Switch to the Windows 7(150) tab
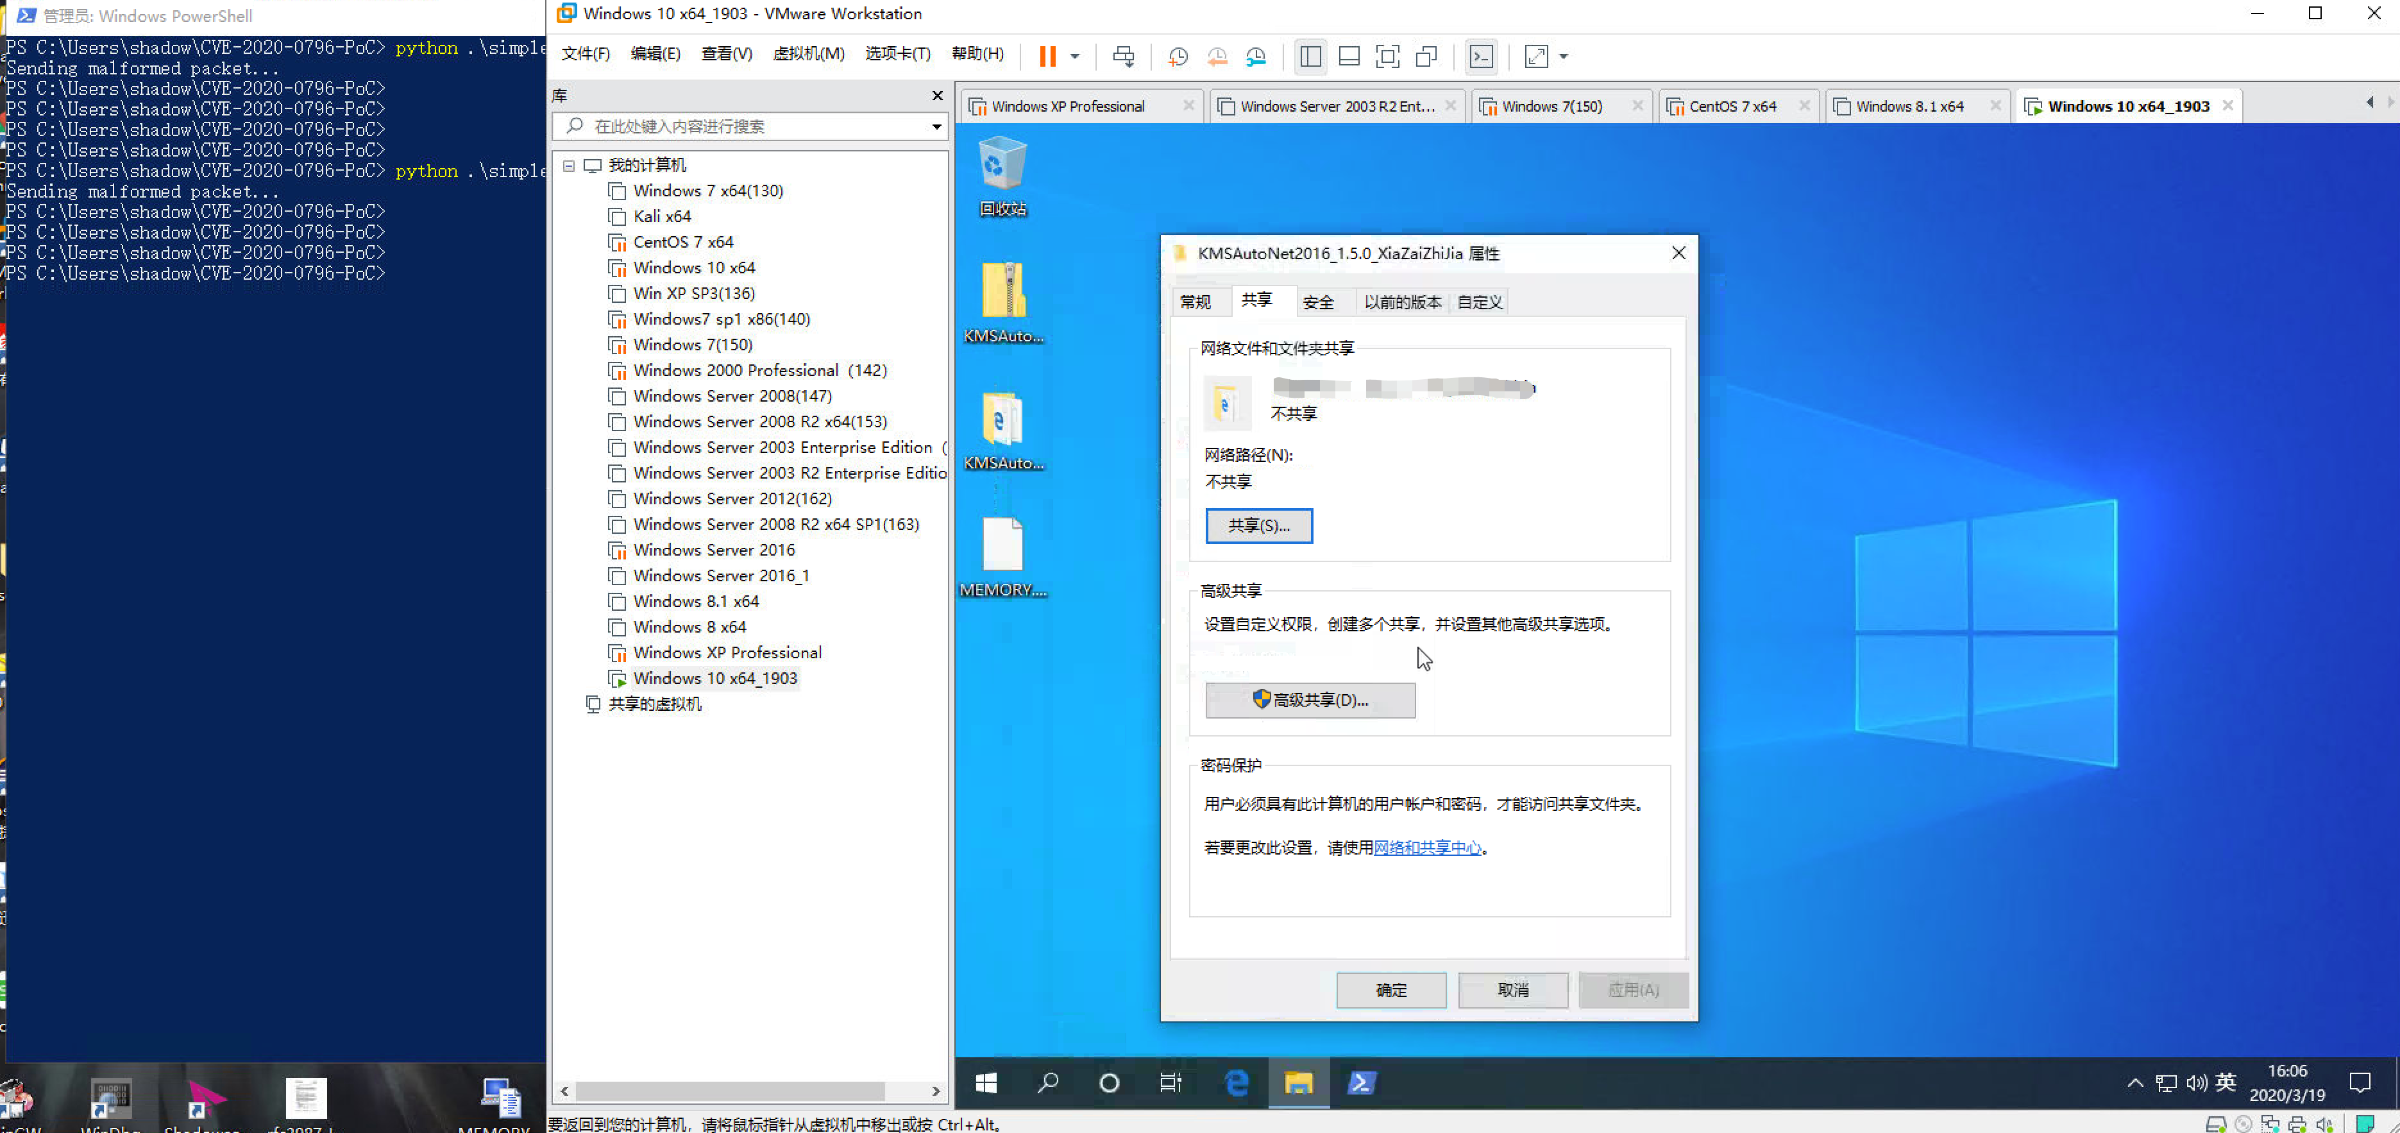2400x1133 pixels. click(x=1560, y=106)
